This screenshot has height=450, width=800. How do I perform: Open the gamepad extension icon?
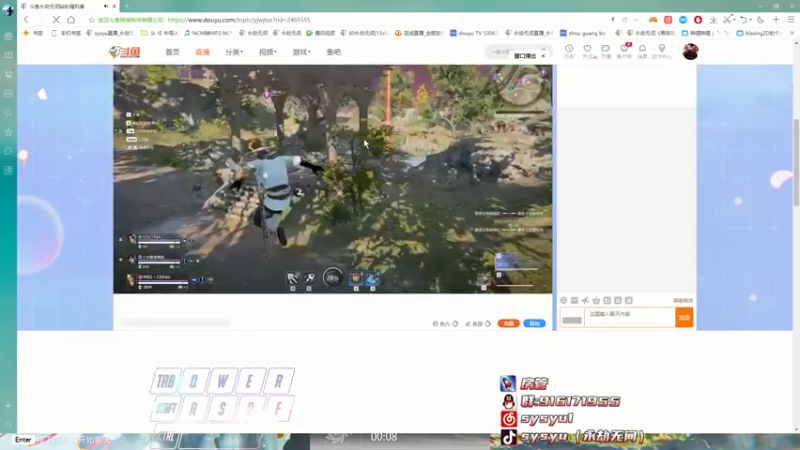[x=653, y=20]
